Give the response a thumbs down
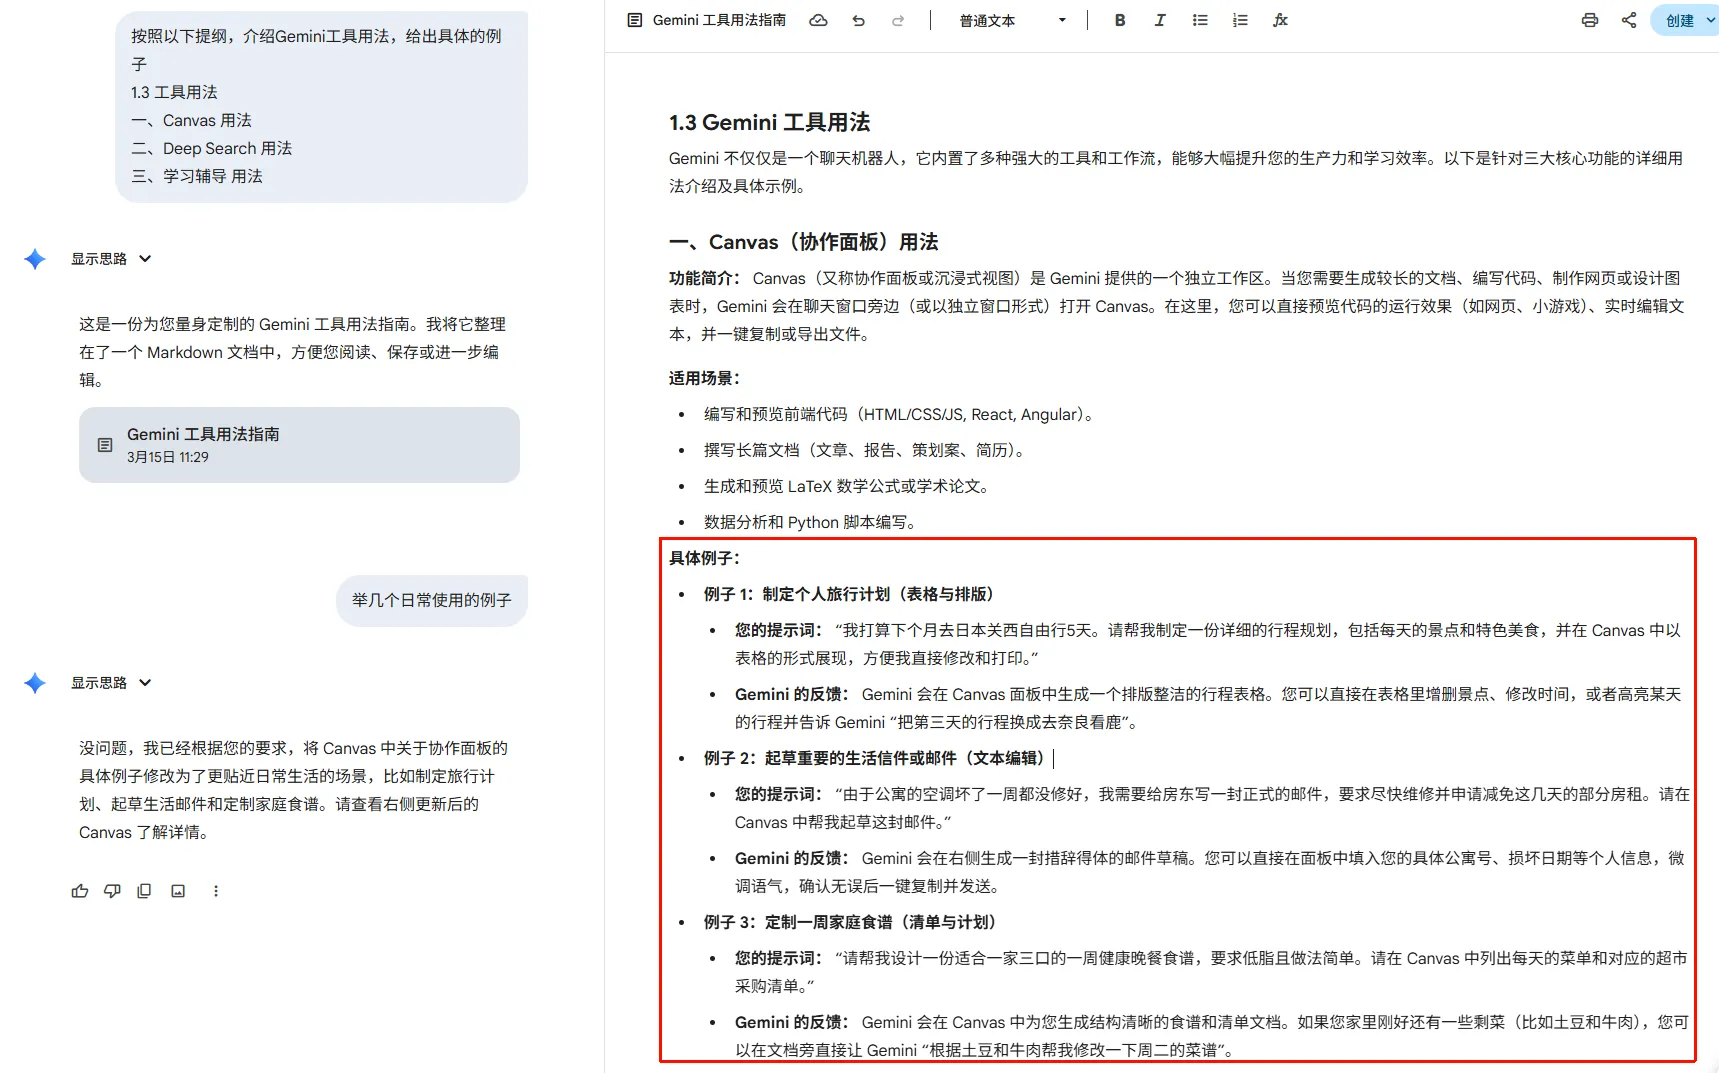This screenshot has width=1719, height=1073. (112, 891)
